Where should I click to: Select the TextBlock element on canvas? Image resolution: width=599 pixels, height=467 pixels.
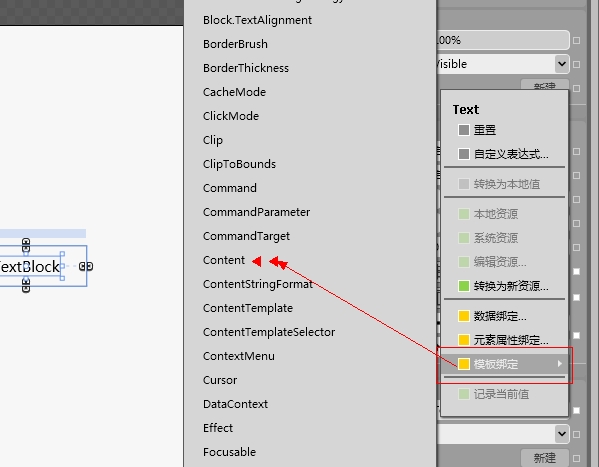(30, 267)
